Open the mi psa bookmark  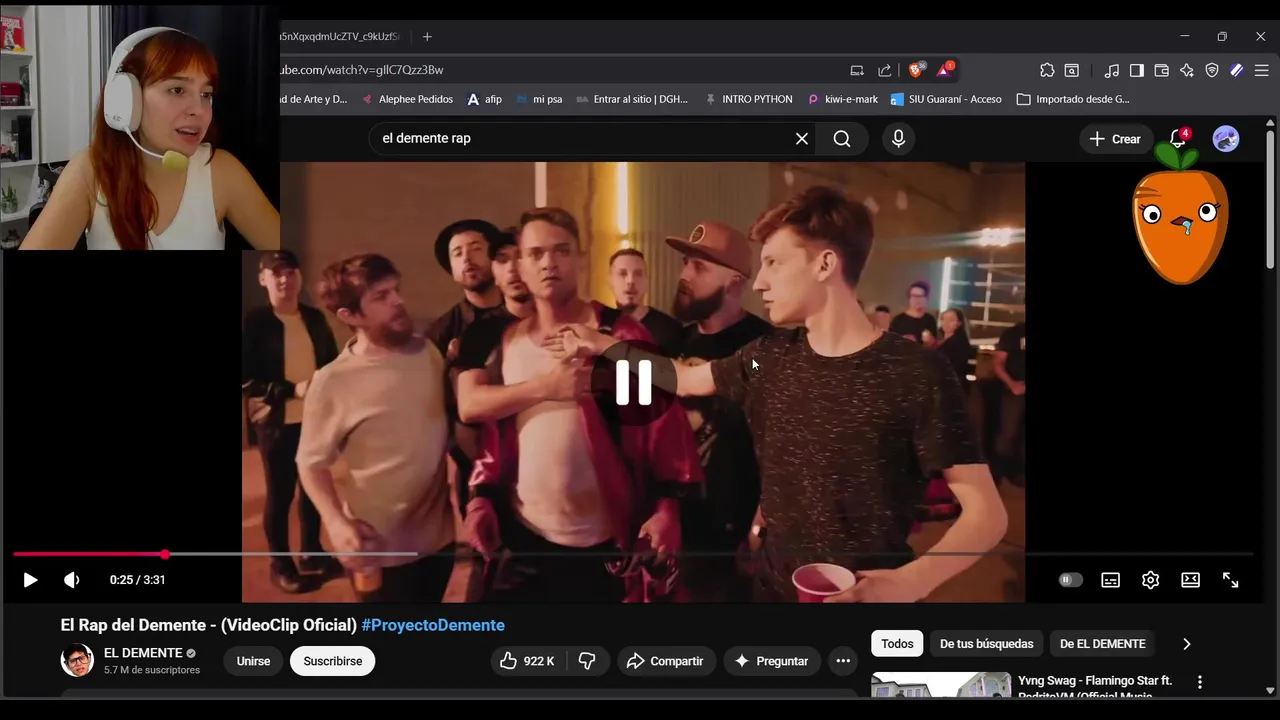(x=539, y=99)
